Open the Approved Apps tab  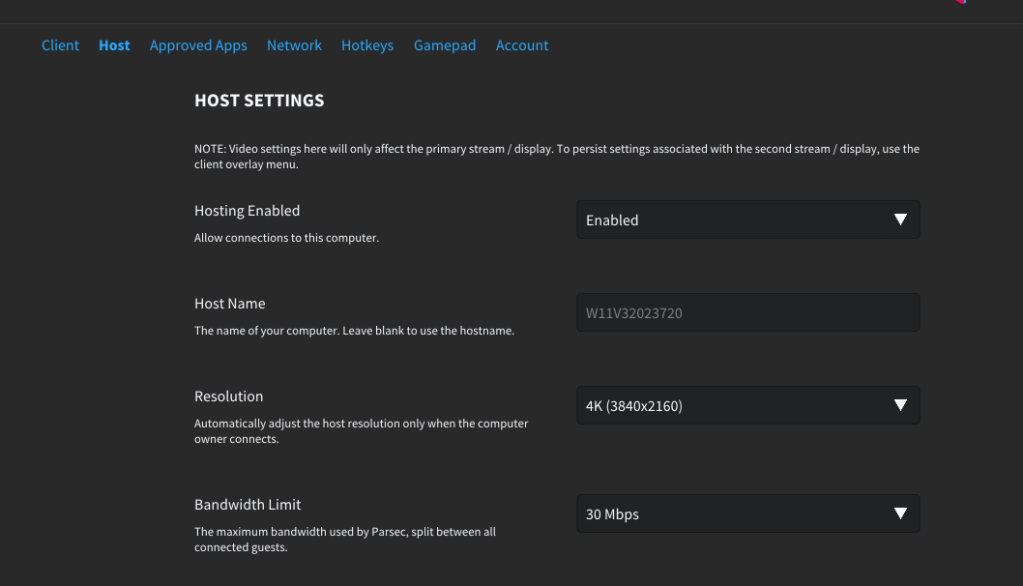coord(198,45)
